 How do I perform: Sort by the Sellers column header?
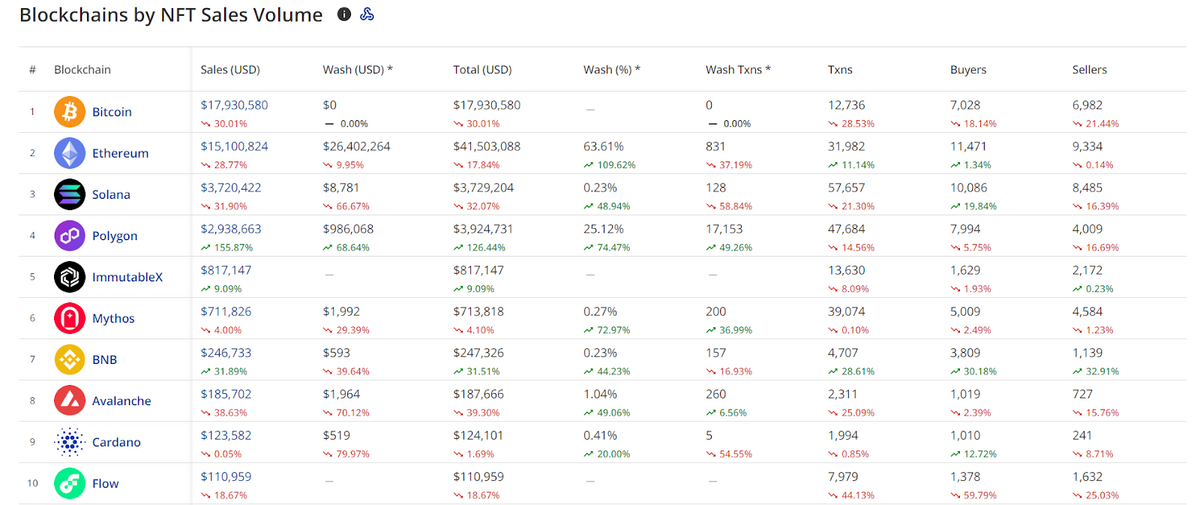click(x=1089, y=70)
